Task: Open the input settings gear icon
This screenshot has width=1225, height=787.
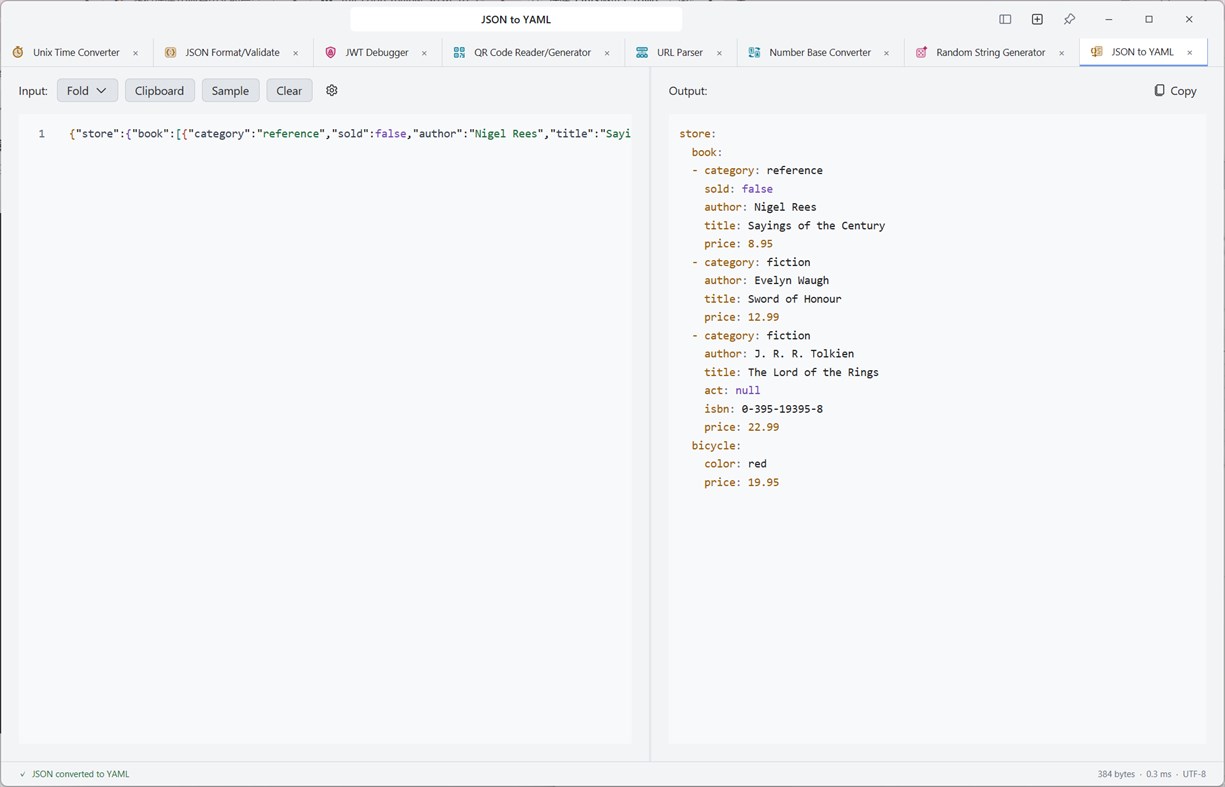Action: [332, 90]
